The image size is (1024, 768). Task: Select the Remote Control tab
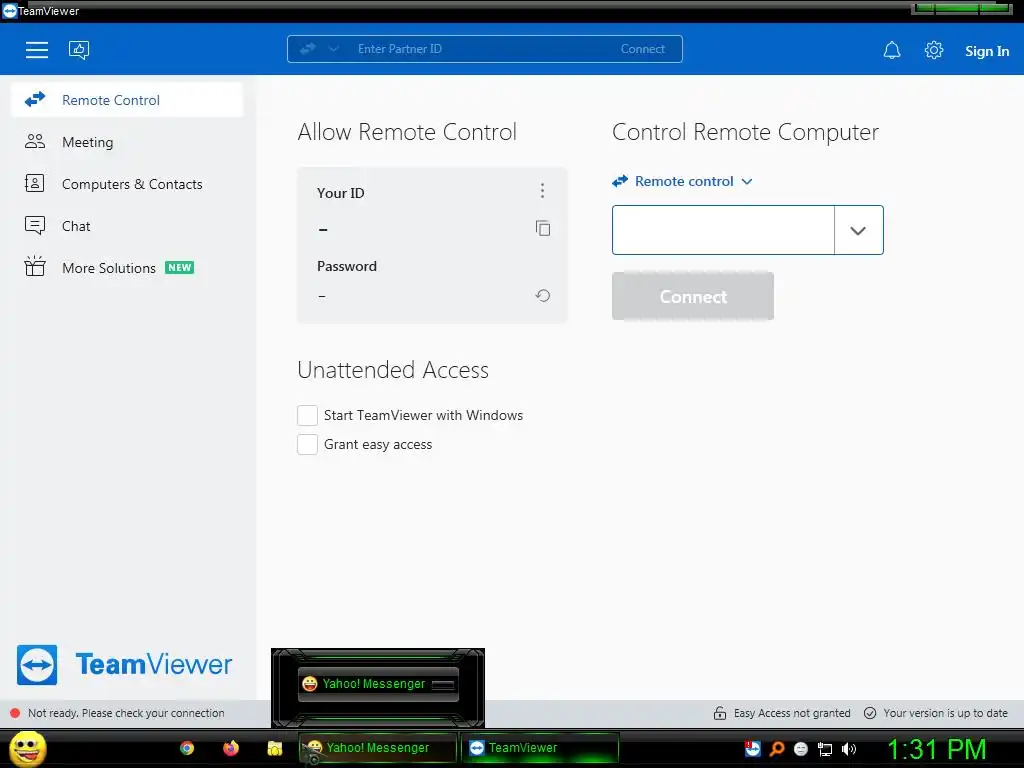[x=127, y=100]
